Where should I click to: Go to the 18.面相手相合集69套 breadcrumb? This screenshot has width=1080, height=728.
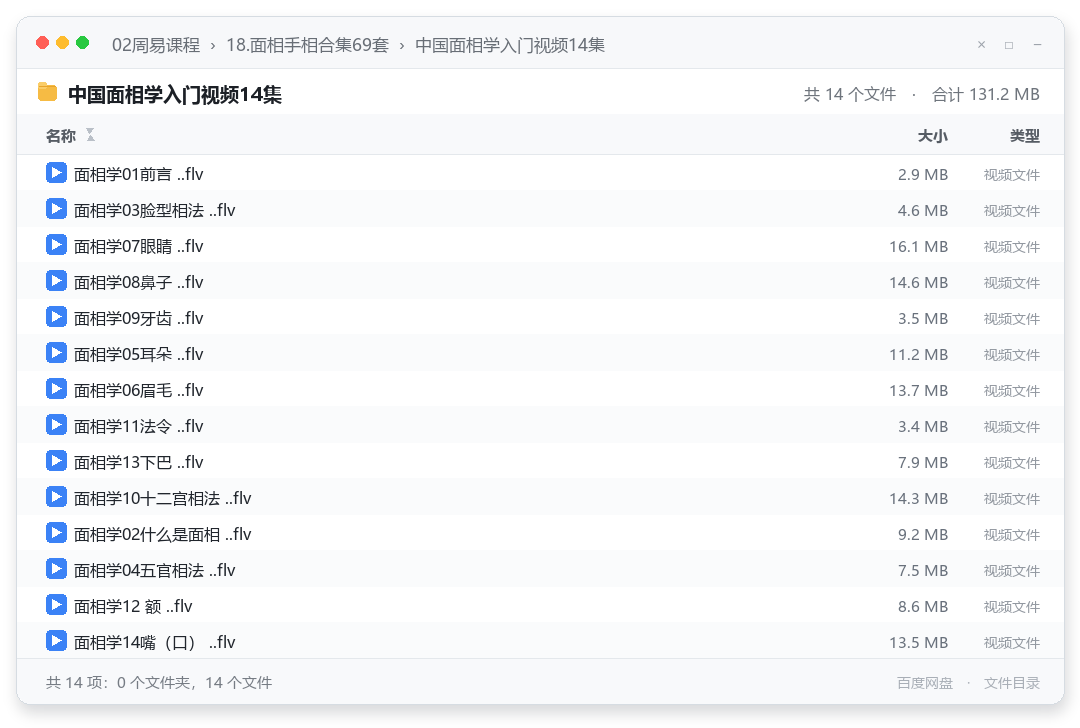pyautogui.click(x=307, y=45)
